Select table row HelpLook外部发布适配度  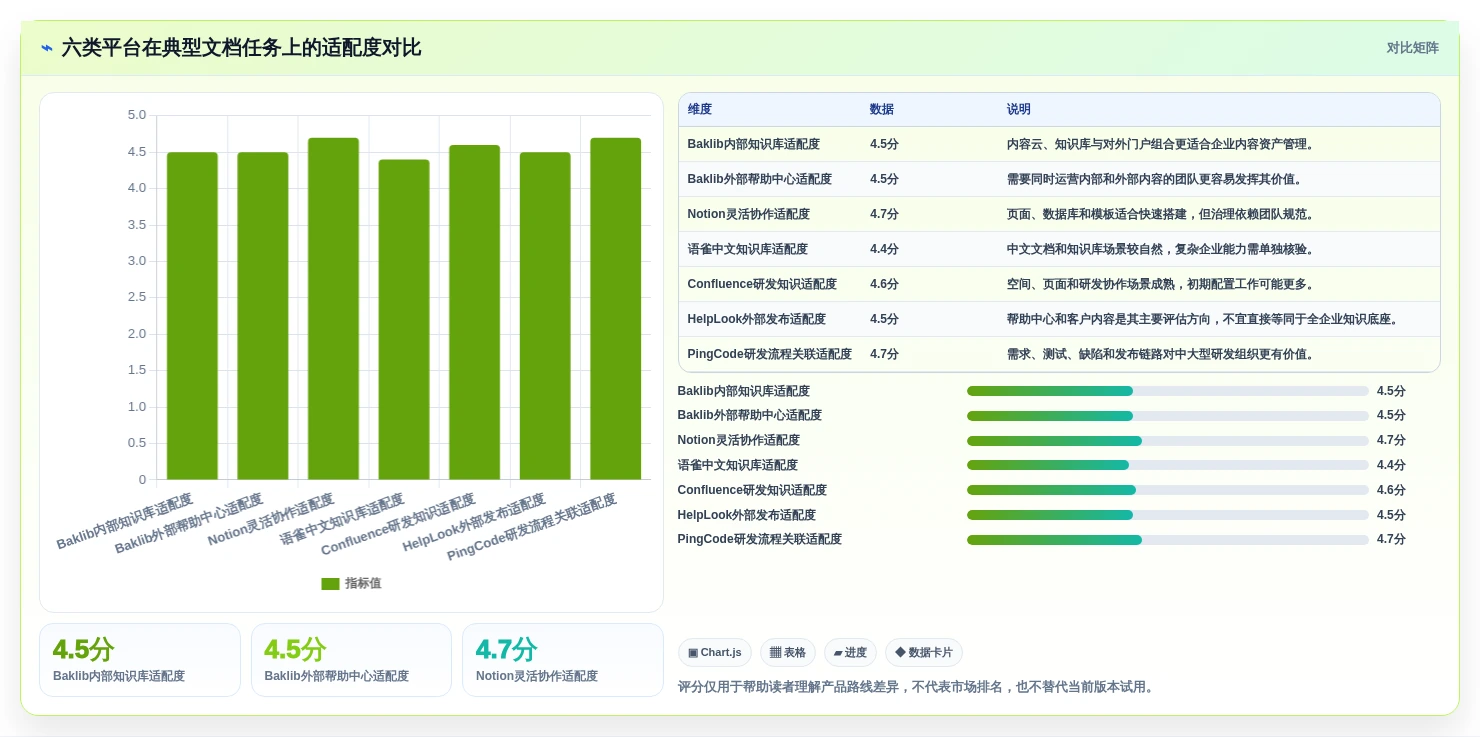[x=1059, y=319]
